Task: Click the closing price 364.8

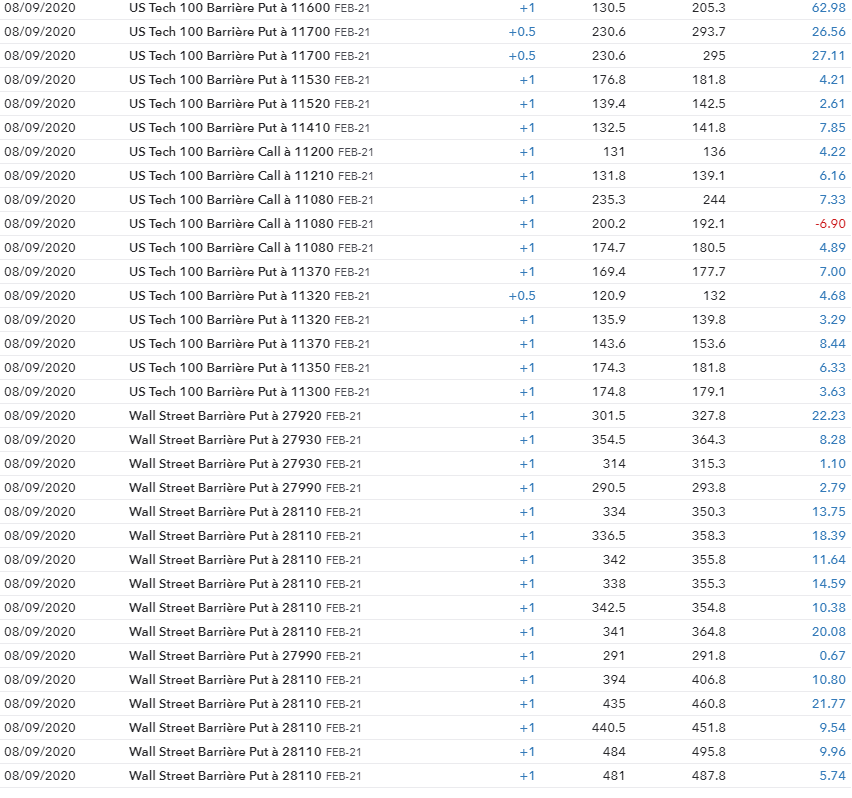Action: pos(709,631)
